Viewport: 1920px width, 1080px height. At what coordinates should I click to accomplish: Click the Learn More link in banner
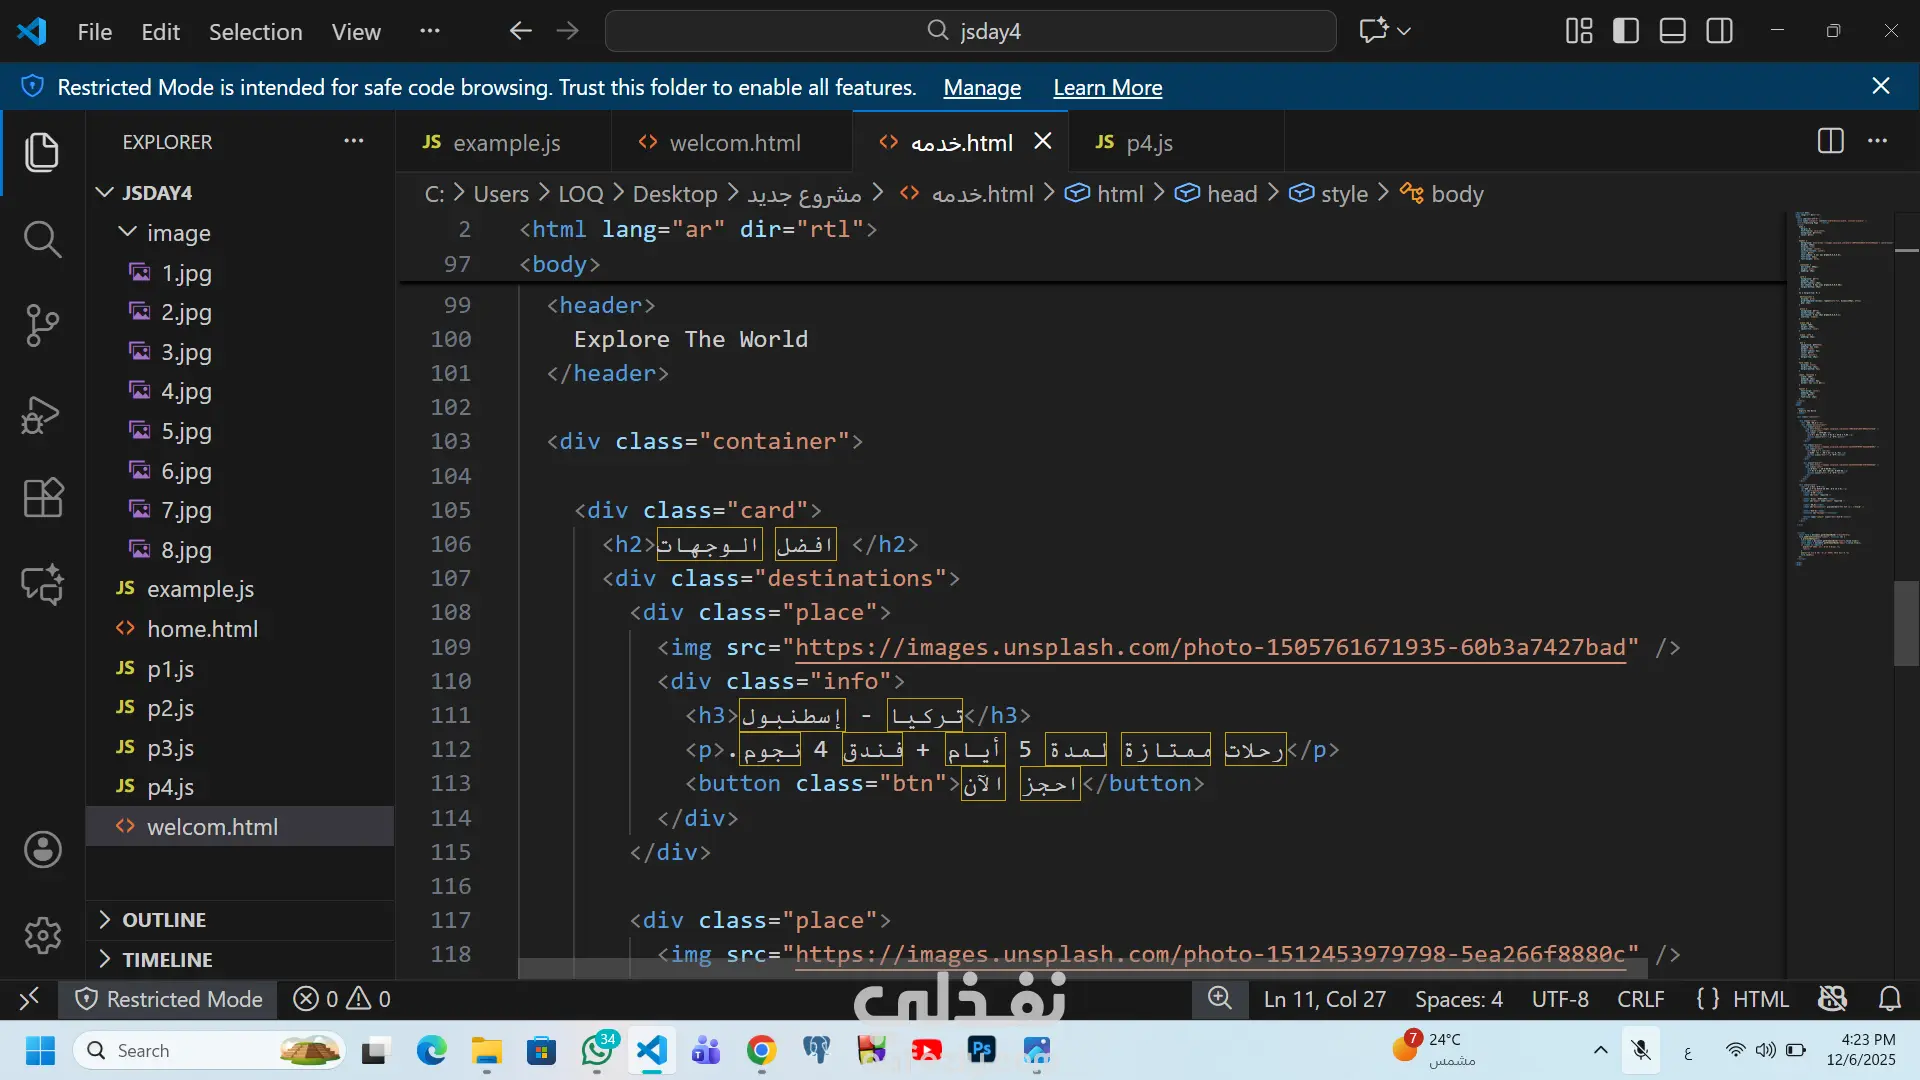point(1107,88)
